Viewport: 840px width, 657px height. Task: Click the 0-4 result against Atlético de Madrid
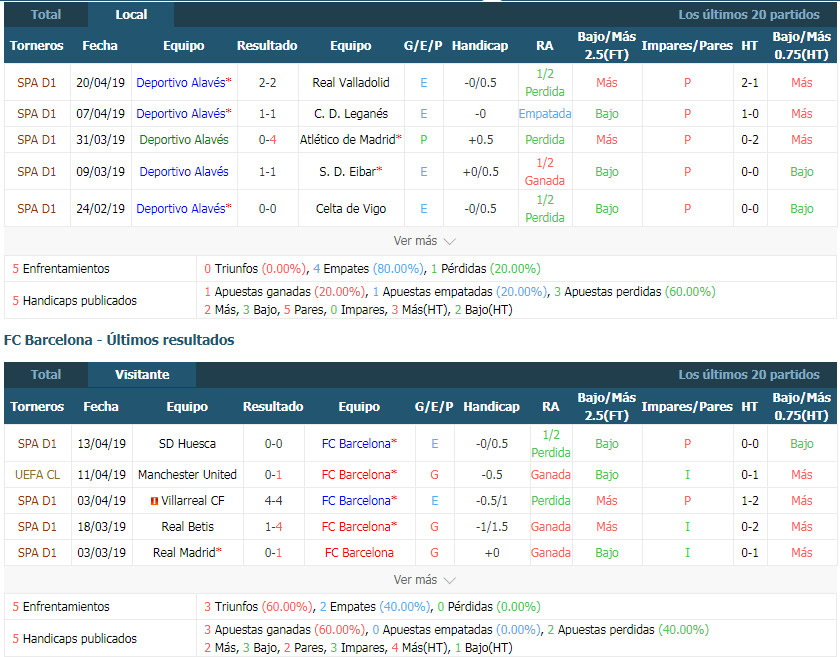coord(267,139)
